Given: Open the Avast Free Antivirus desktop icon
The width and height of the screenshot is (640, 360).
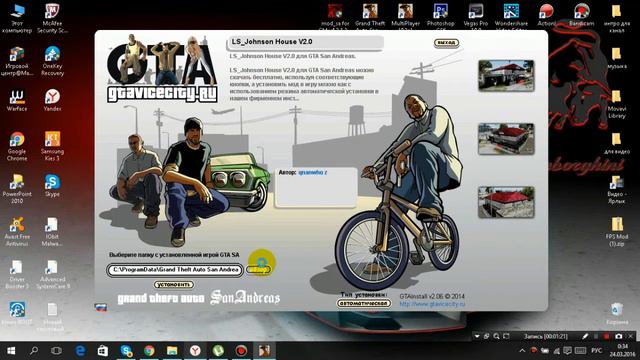Looking at the screenshot, I should [17, 232].
